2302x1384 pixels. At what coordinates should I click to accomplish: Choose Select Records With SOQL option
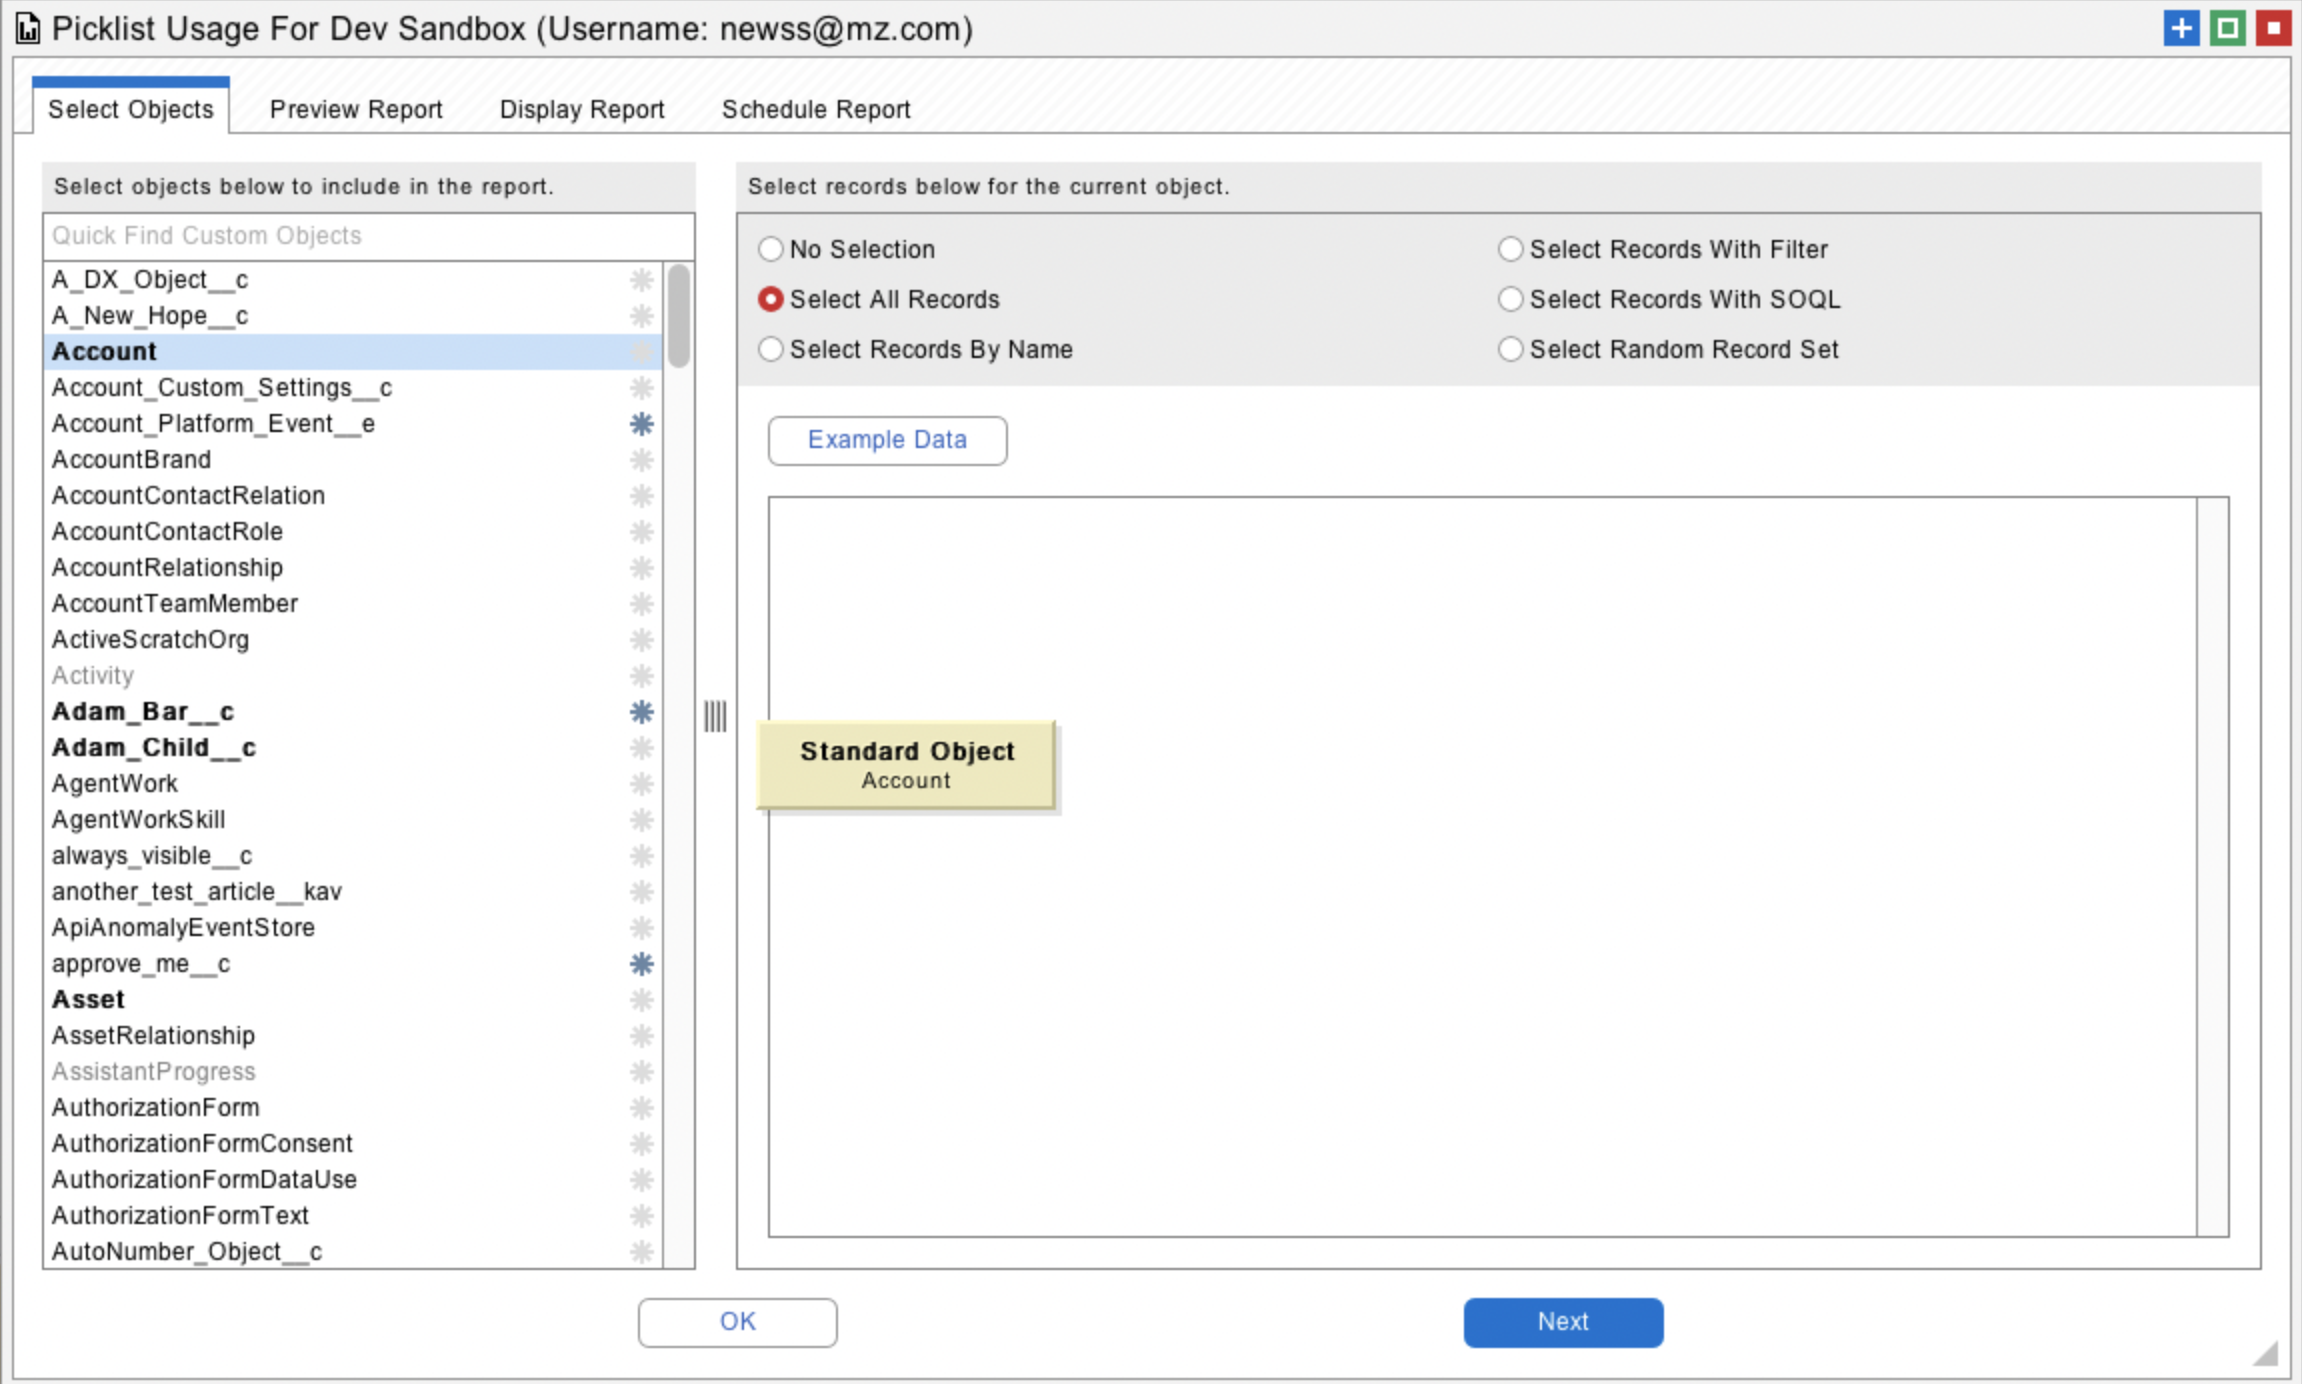[x=1510, y=299]
